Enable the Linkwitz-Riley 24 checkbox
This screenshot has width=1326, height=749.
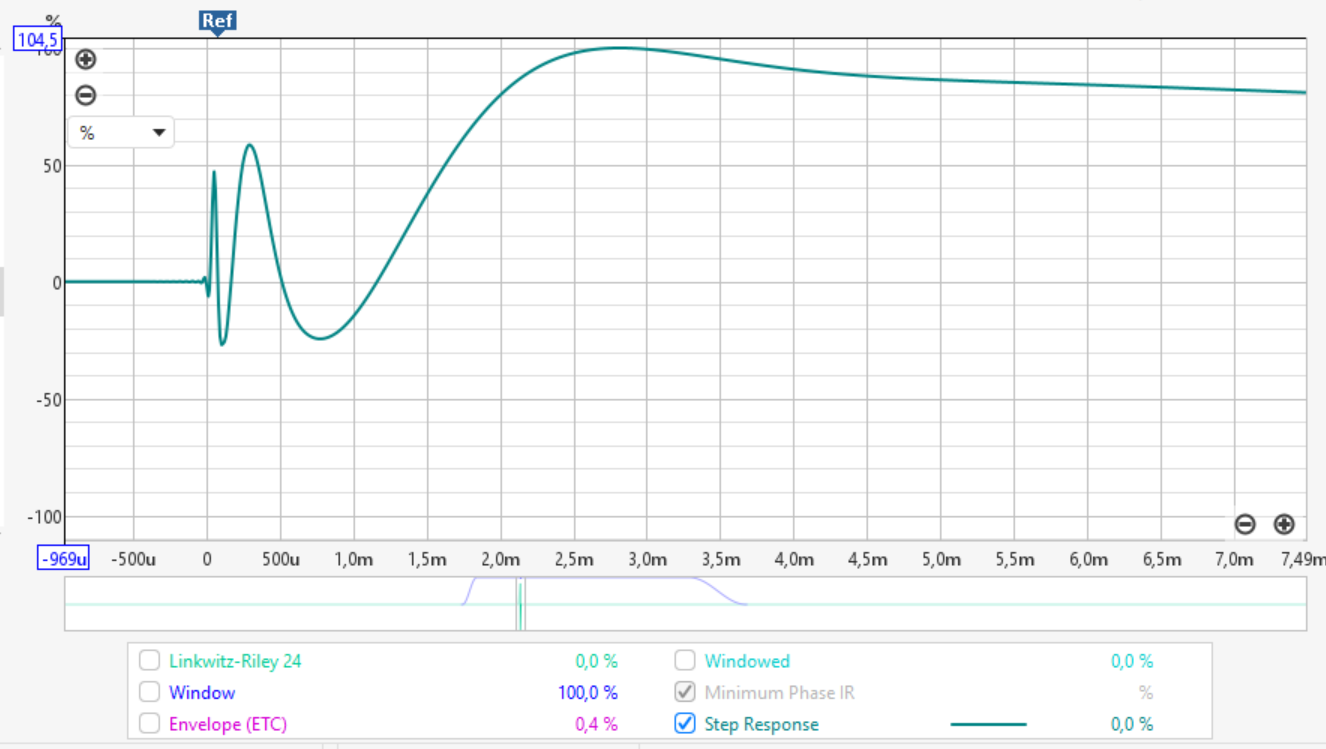150,661
